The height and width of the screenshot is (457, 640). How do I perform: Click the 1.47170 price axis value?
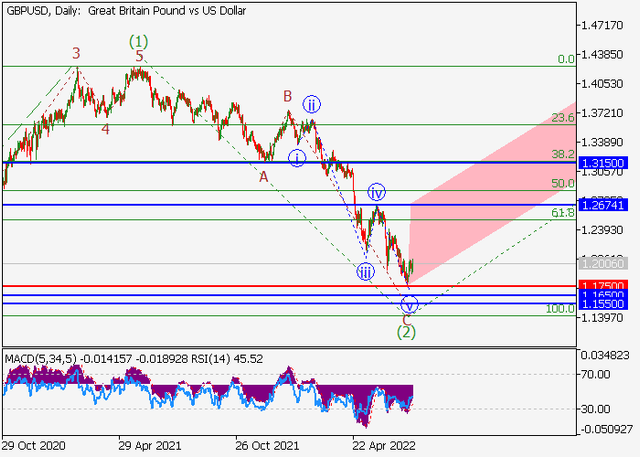pyautogui.click(x=602, y=25)
